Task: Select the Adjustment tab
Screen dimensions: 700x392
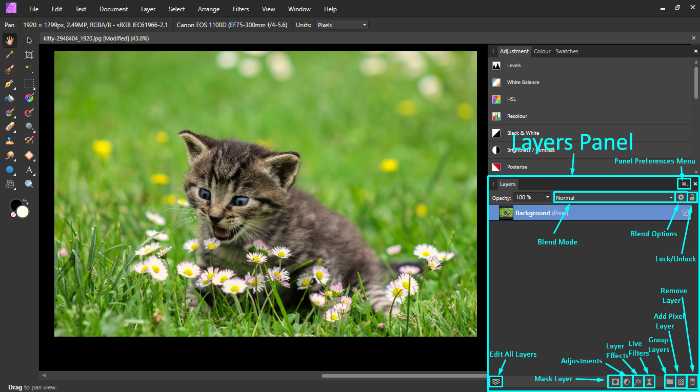Action: tap(514, 51)
